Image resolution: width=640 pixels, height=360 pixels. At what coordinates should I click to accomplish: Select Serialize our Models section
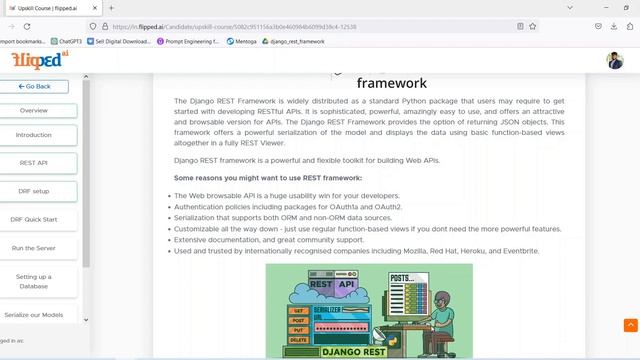coord(38,315)
